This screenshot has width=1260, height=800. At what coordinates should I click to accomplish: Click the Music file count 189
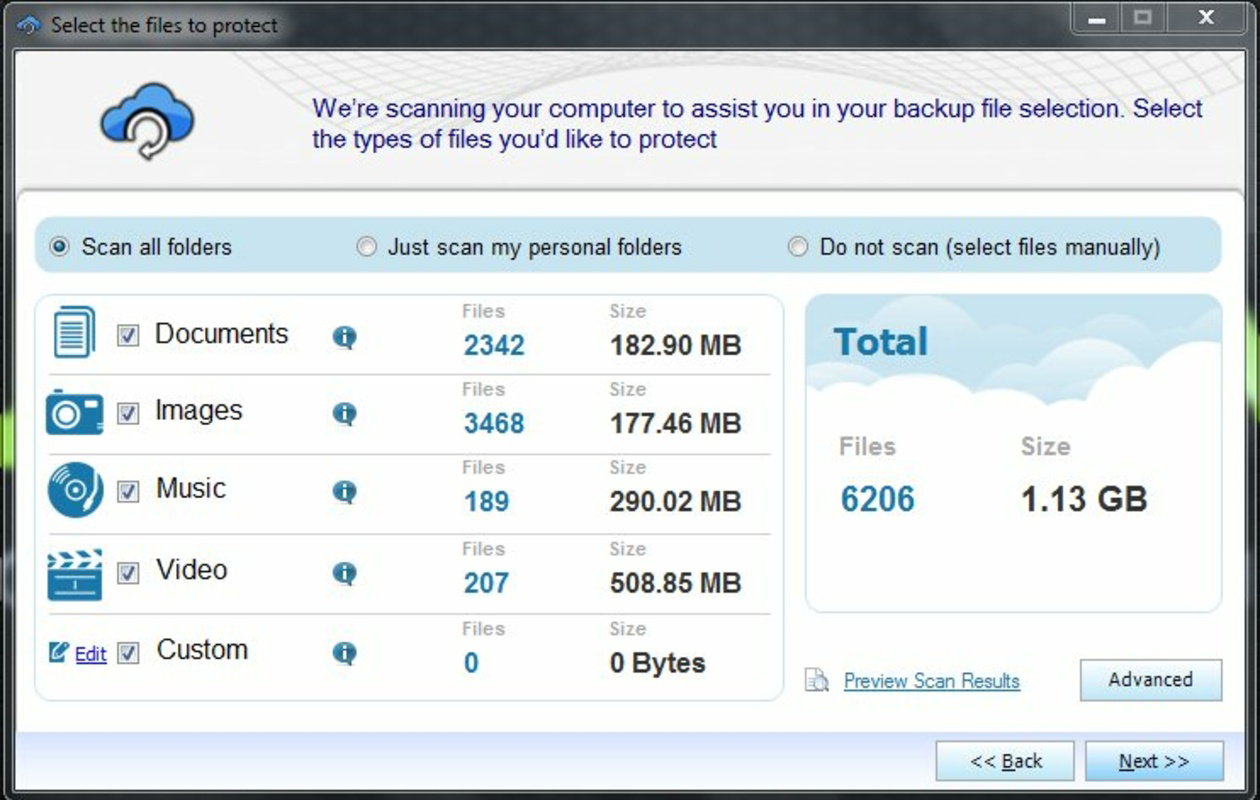(487, 501)
